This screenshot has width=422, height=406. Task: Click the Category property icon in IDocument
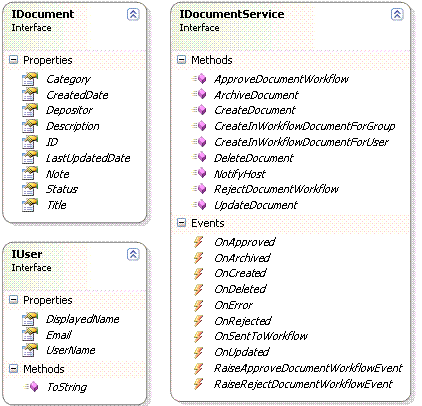point(30,79)
